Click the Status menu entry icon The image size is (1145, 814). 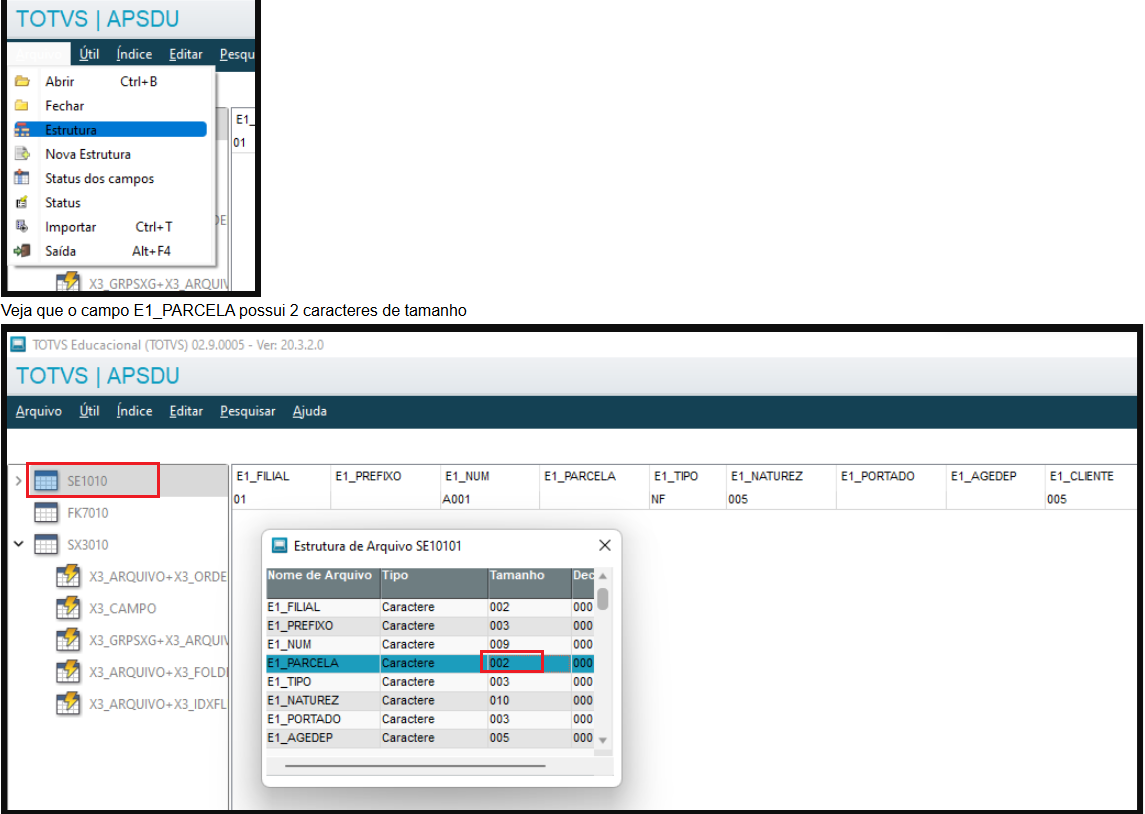22,202
